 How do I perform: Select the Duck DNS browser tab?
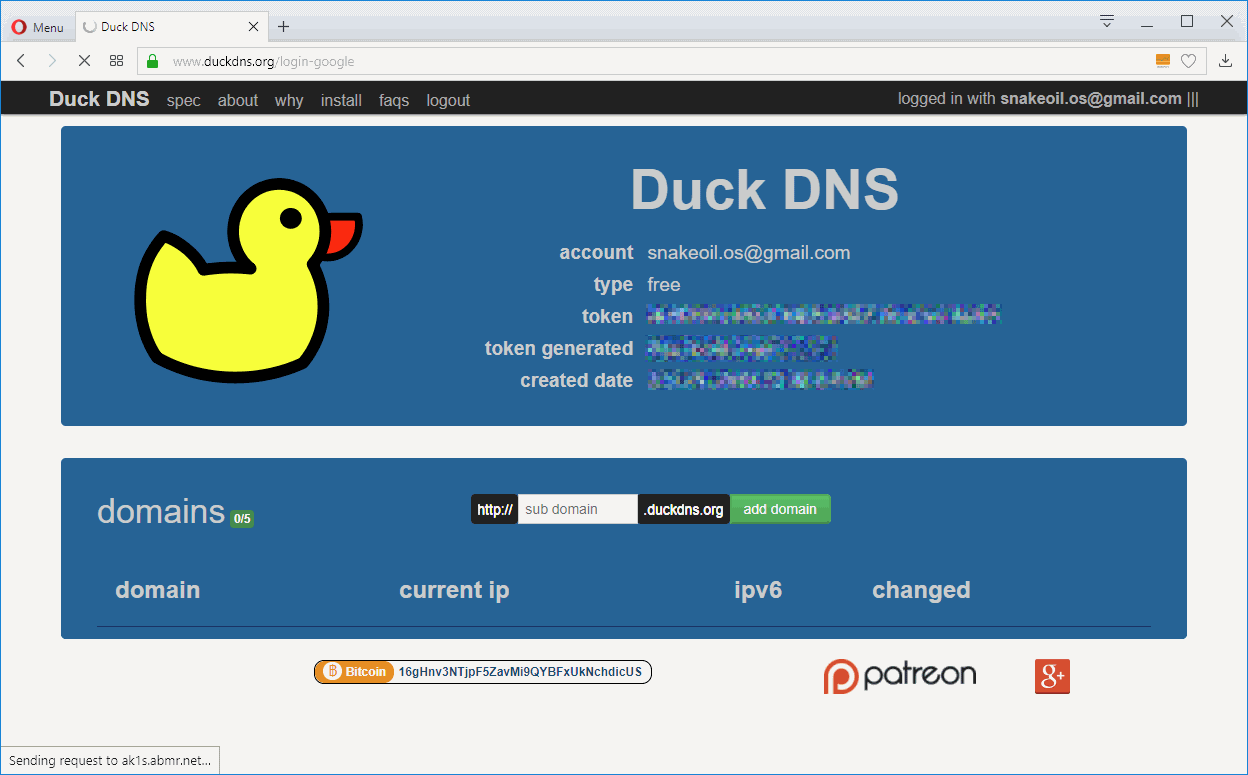170,27
